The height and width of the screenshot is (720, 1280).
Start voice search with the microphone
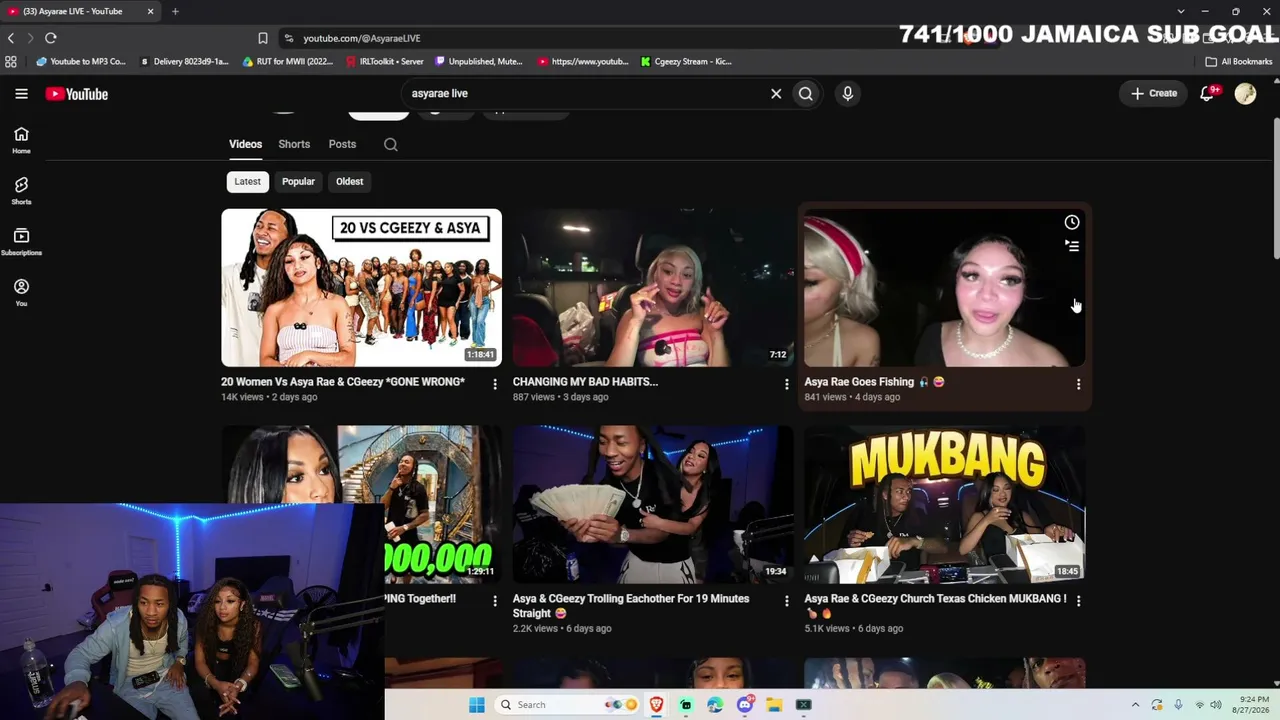point(847,94)
